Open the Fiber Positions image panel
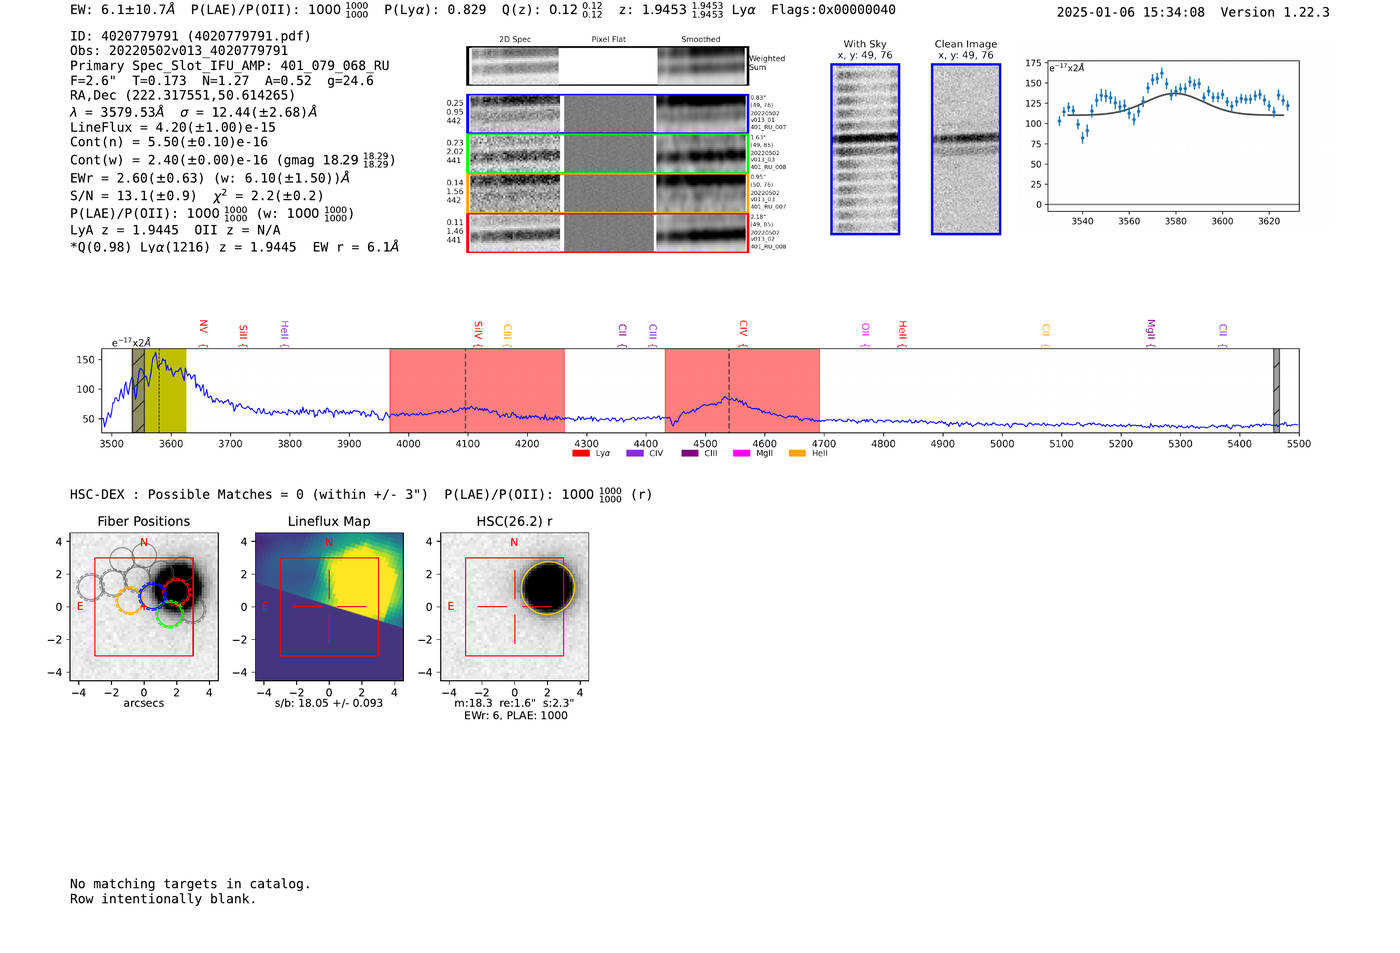 click(143, 607)
